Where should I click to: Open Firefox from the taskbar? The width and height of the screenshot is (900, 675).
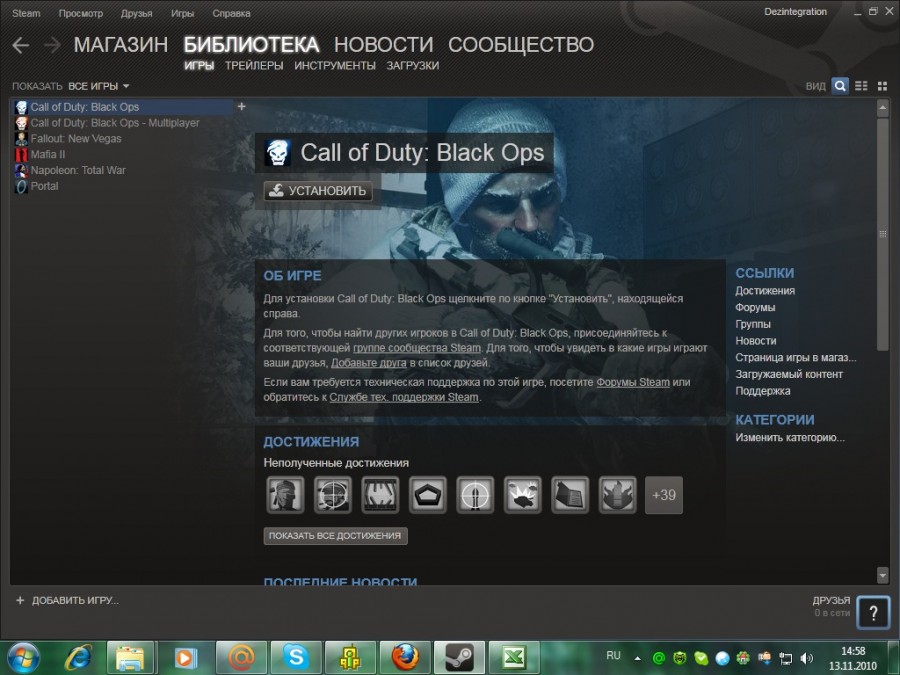405,657
